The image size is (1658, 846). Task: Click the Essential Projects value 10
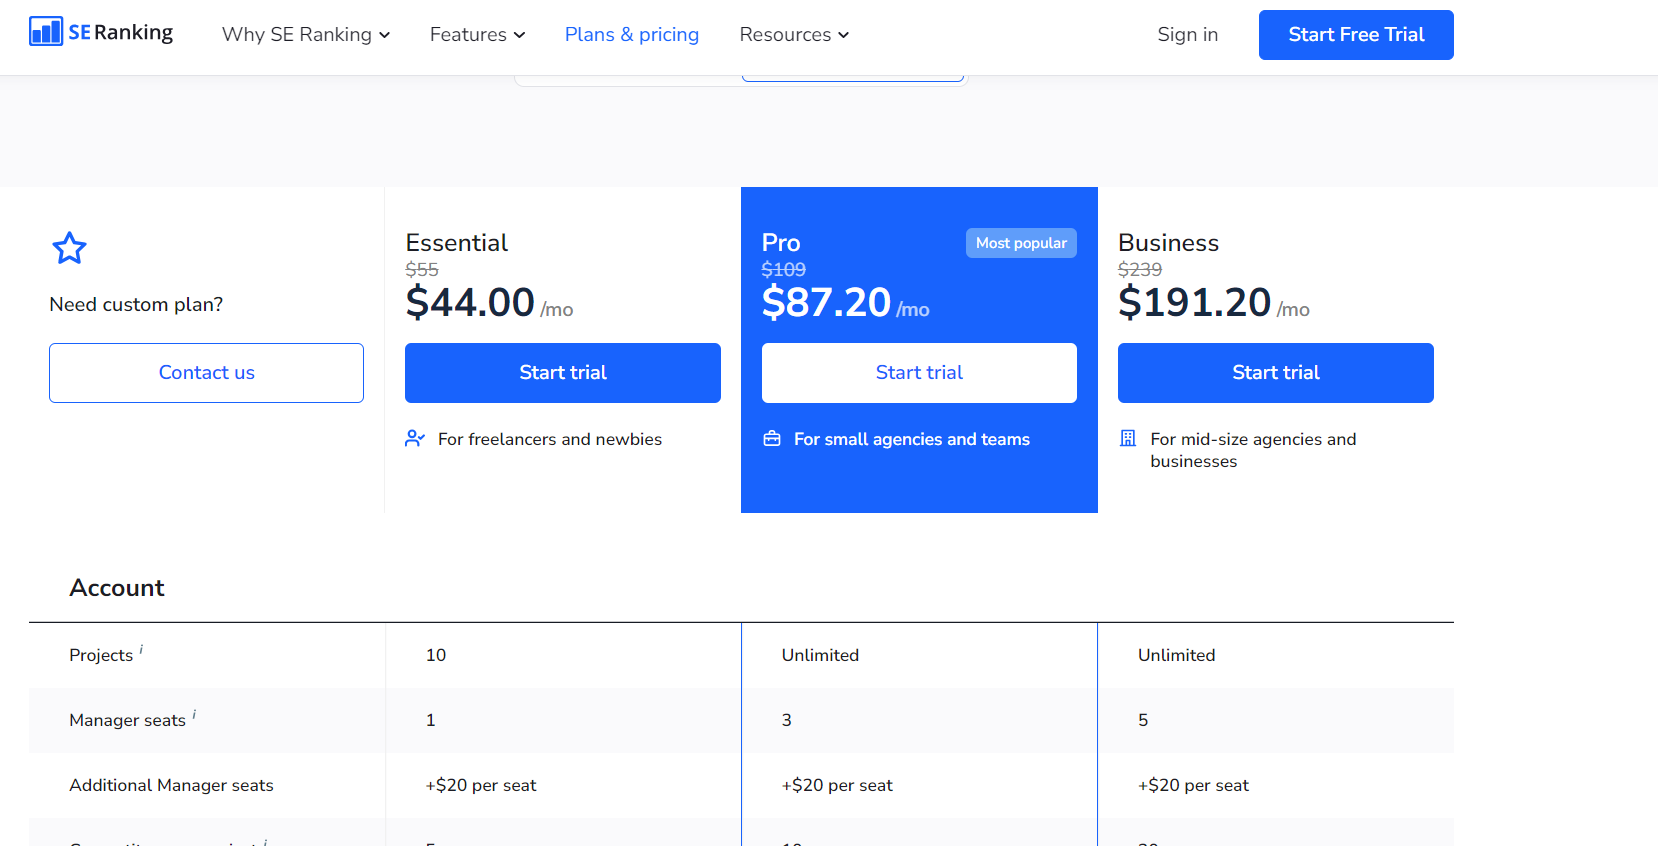point(436,655)
